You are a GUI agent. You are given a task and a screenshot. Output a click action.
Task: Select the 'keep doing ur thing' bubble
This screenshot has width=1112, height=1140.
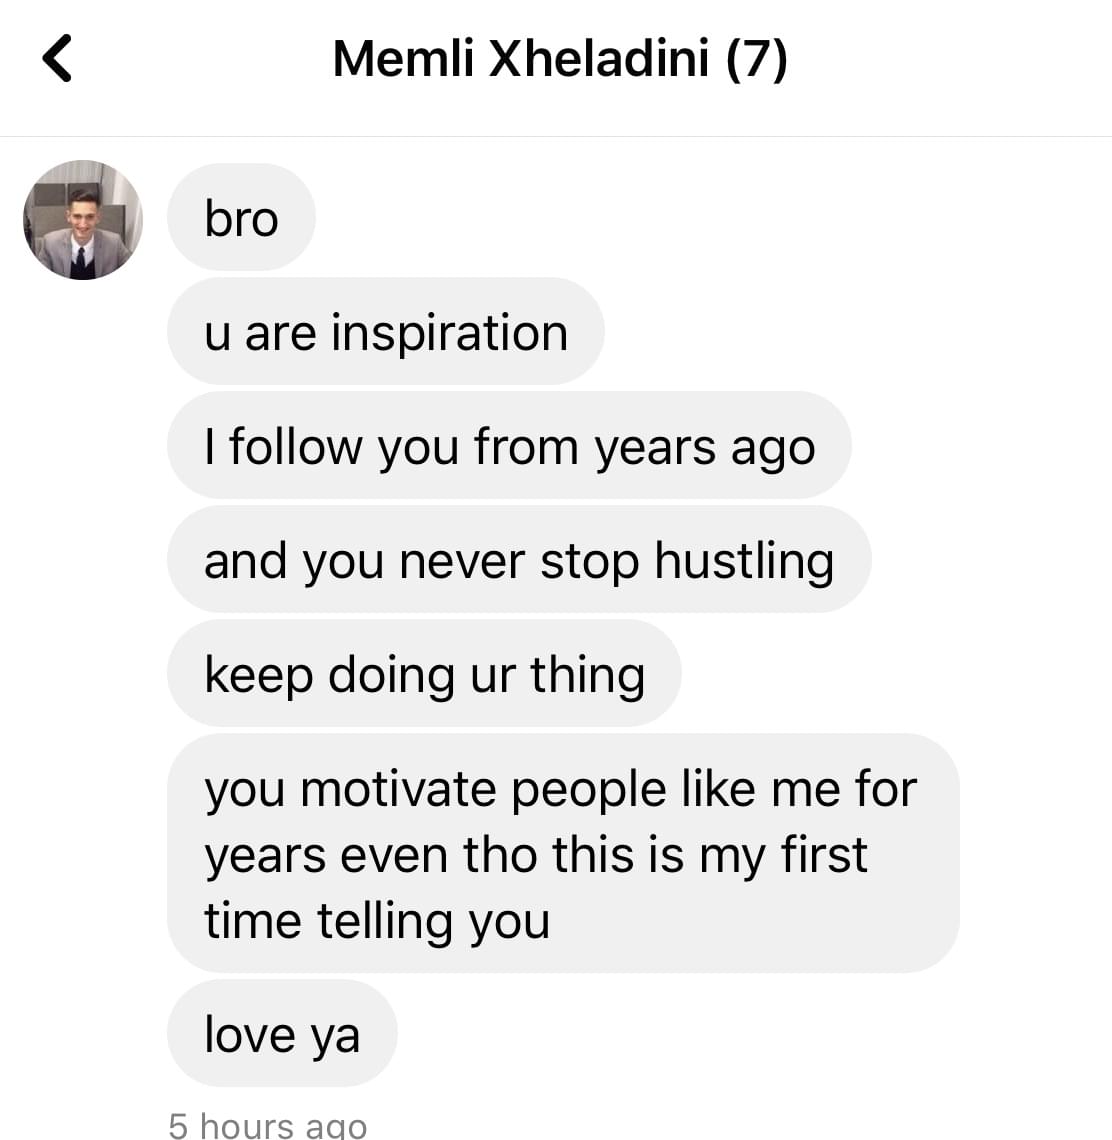tap(425, 674)
